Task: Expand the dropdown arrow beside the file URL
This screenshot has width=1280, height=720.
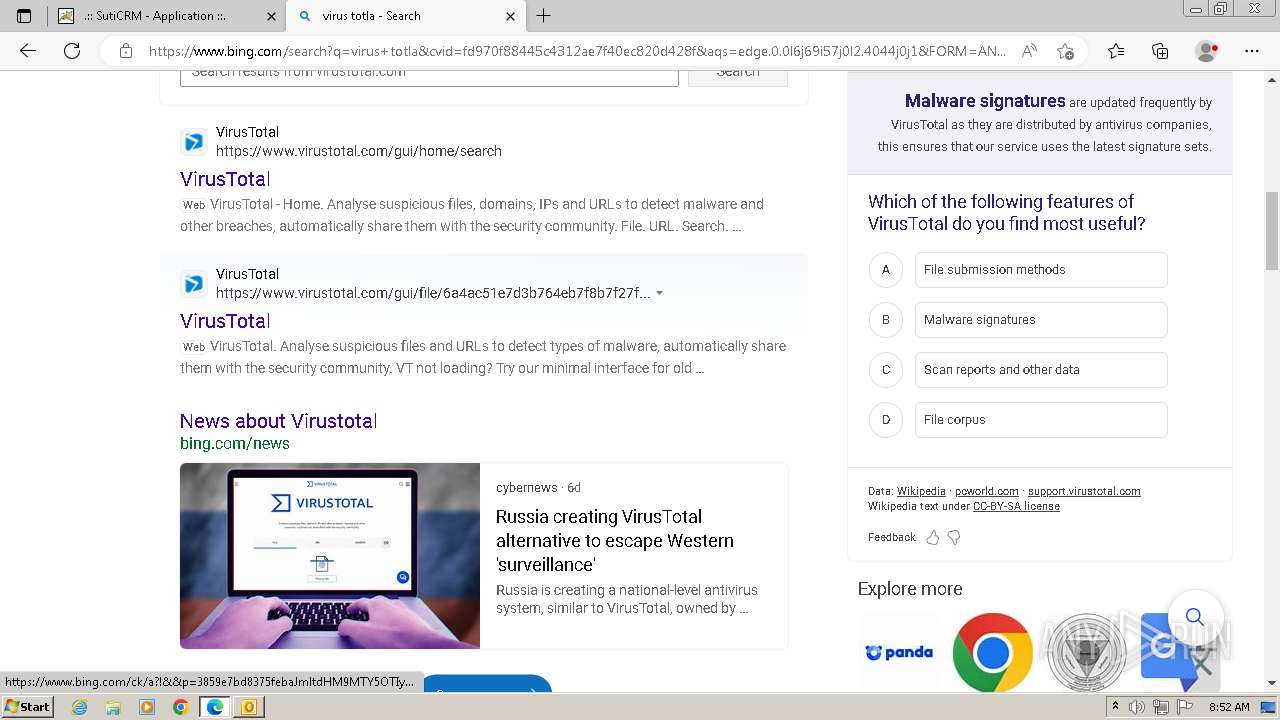Action: coord(659,293)
